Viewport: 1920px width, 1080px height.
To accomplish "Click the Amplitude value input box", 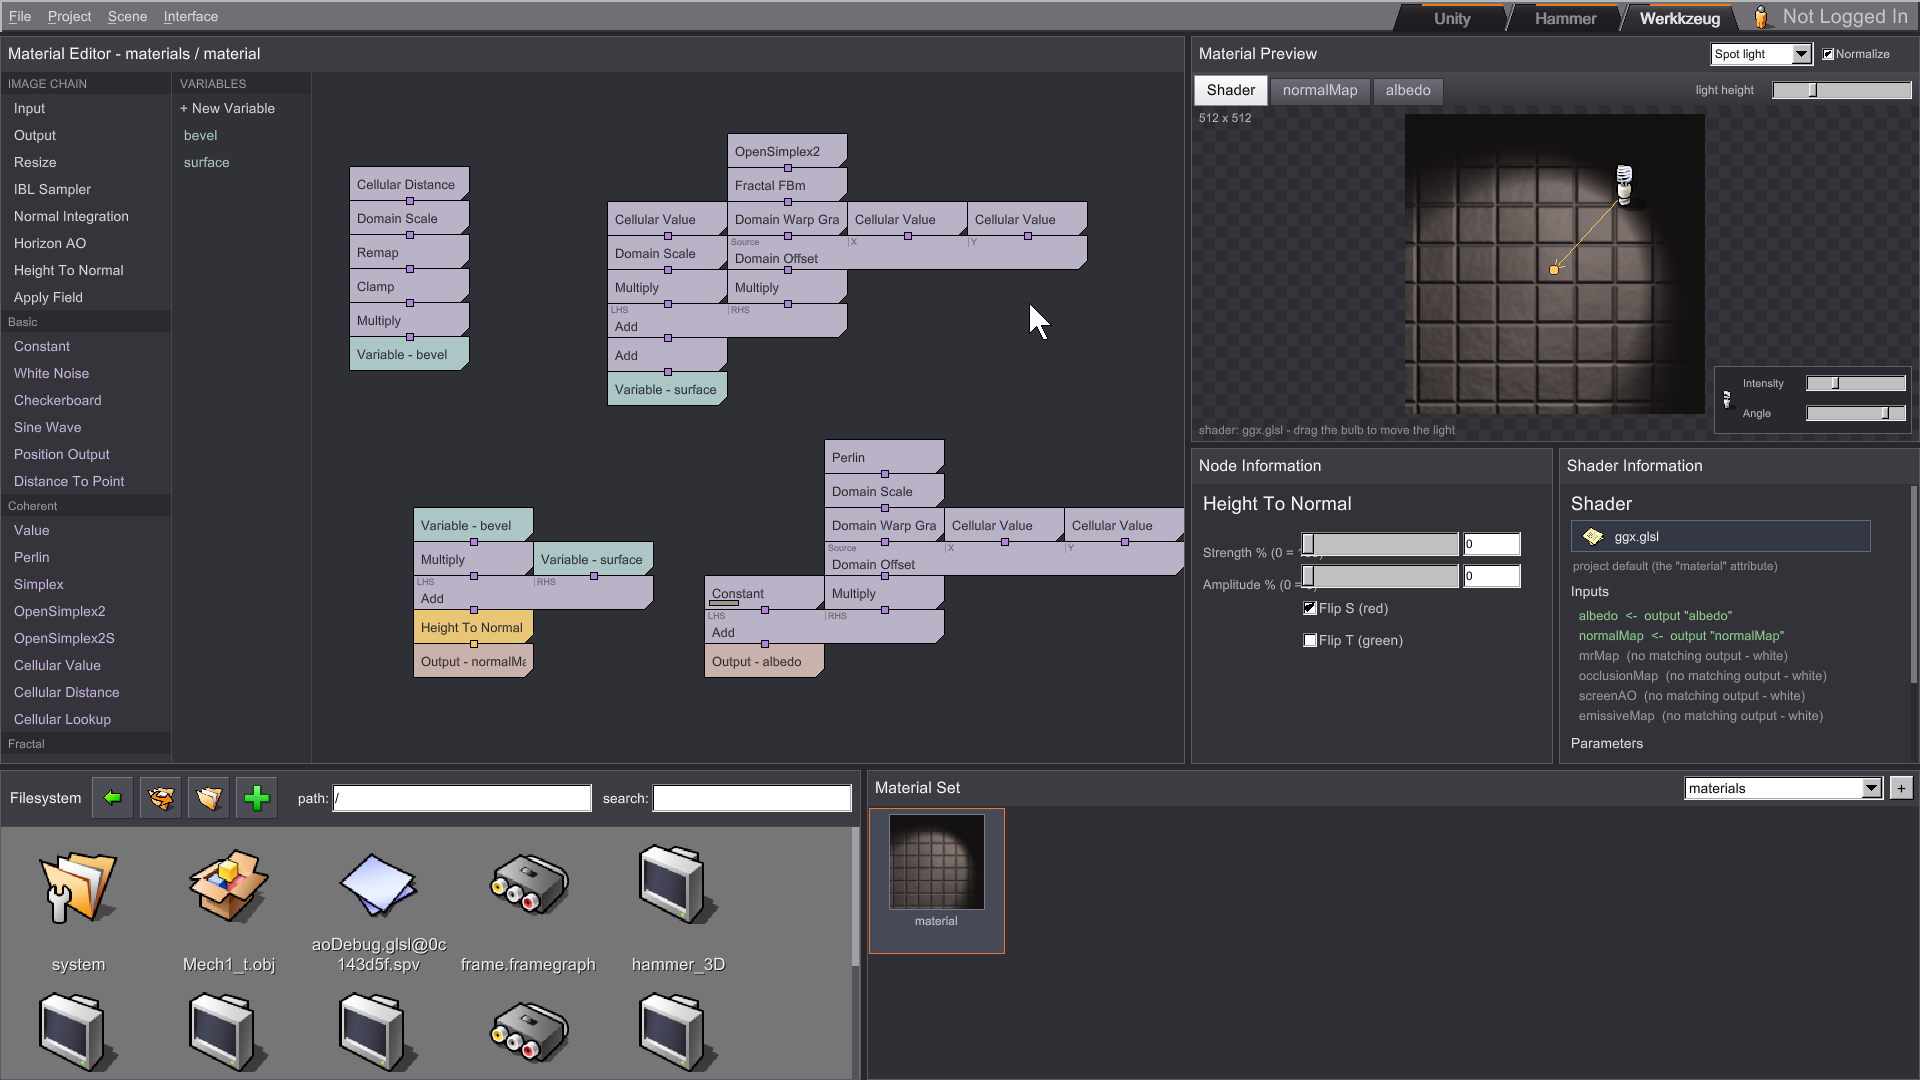I will pyautogui.click(x=1492, y=576).
